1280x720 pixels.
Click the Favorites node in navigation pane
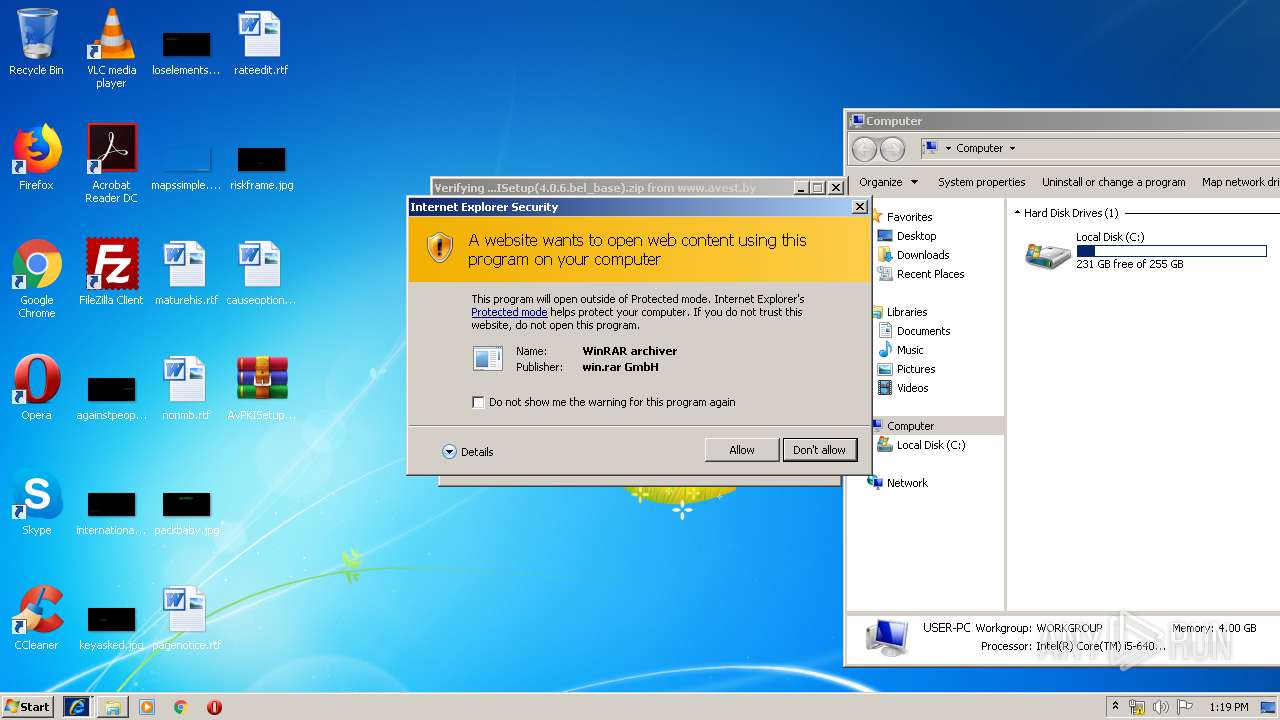[909, 217]
